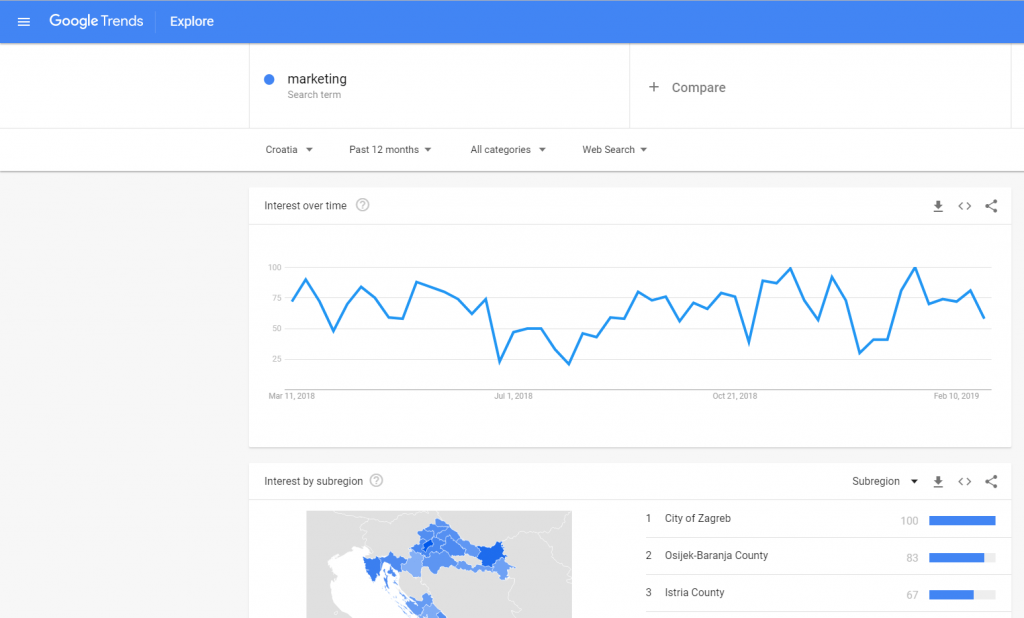Open the hamburger main menu
Image resolution: width=1024 pixels, height=618 pixels.
(x=24, y=21)
